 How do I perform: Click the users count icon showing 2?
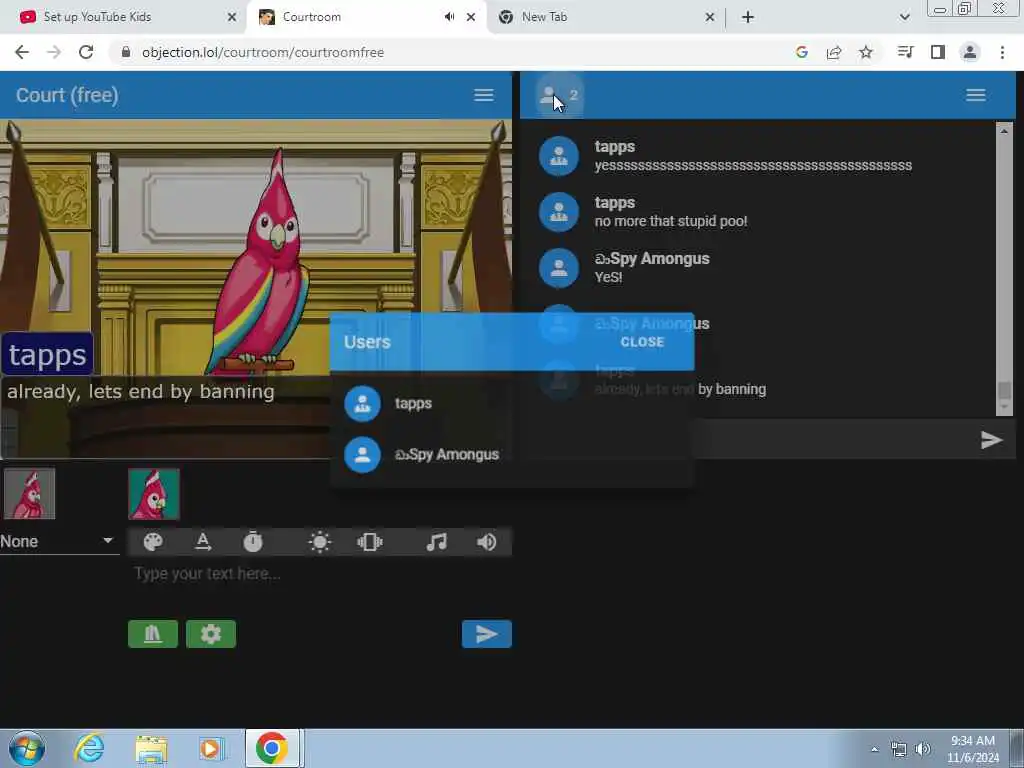pyautogui.click(x=558, y=95)
